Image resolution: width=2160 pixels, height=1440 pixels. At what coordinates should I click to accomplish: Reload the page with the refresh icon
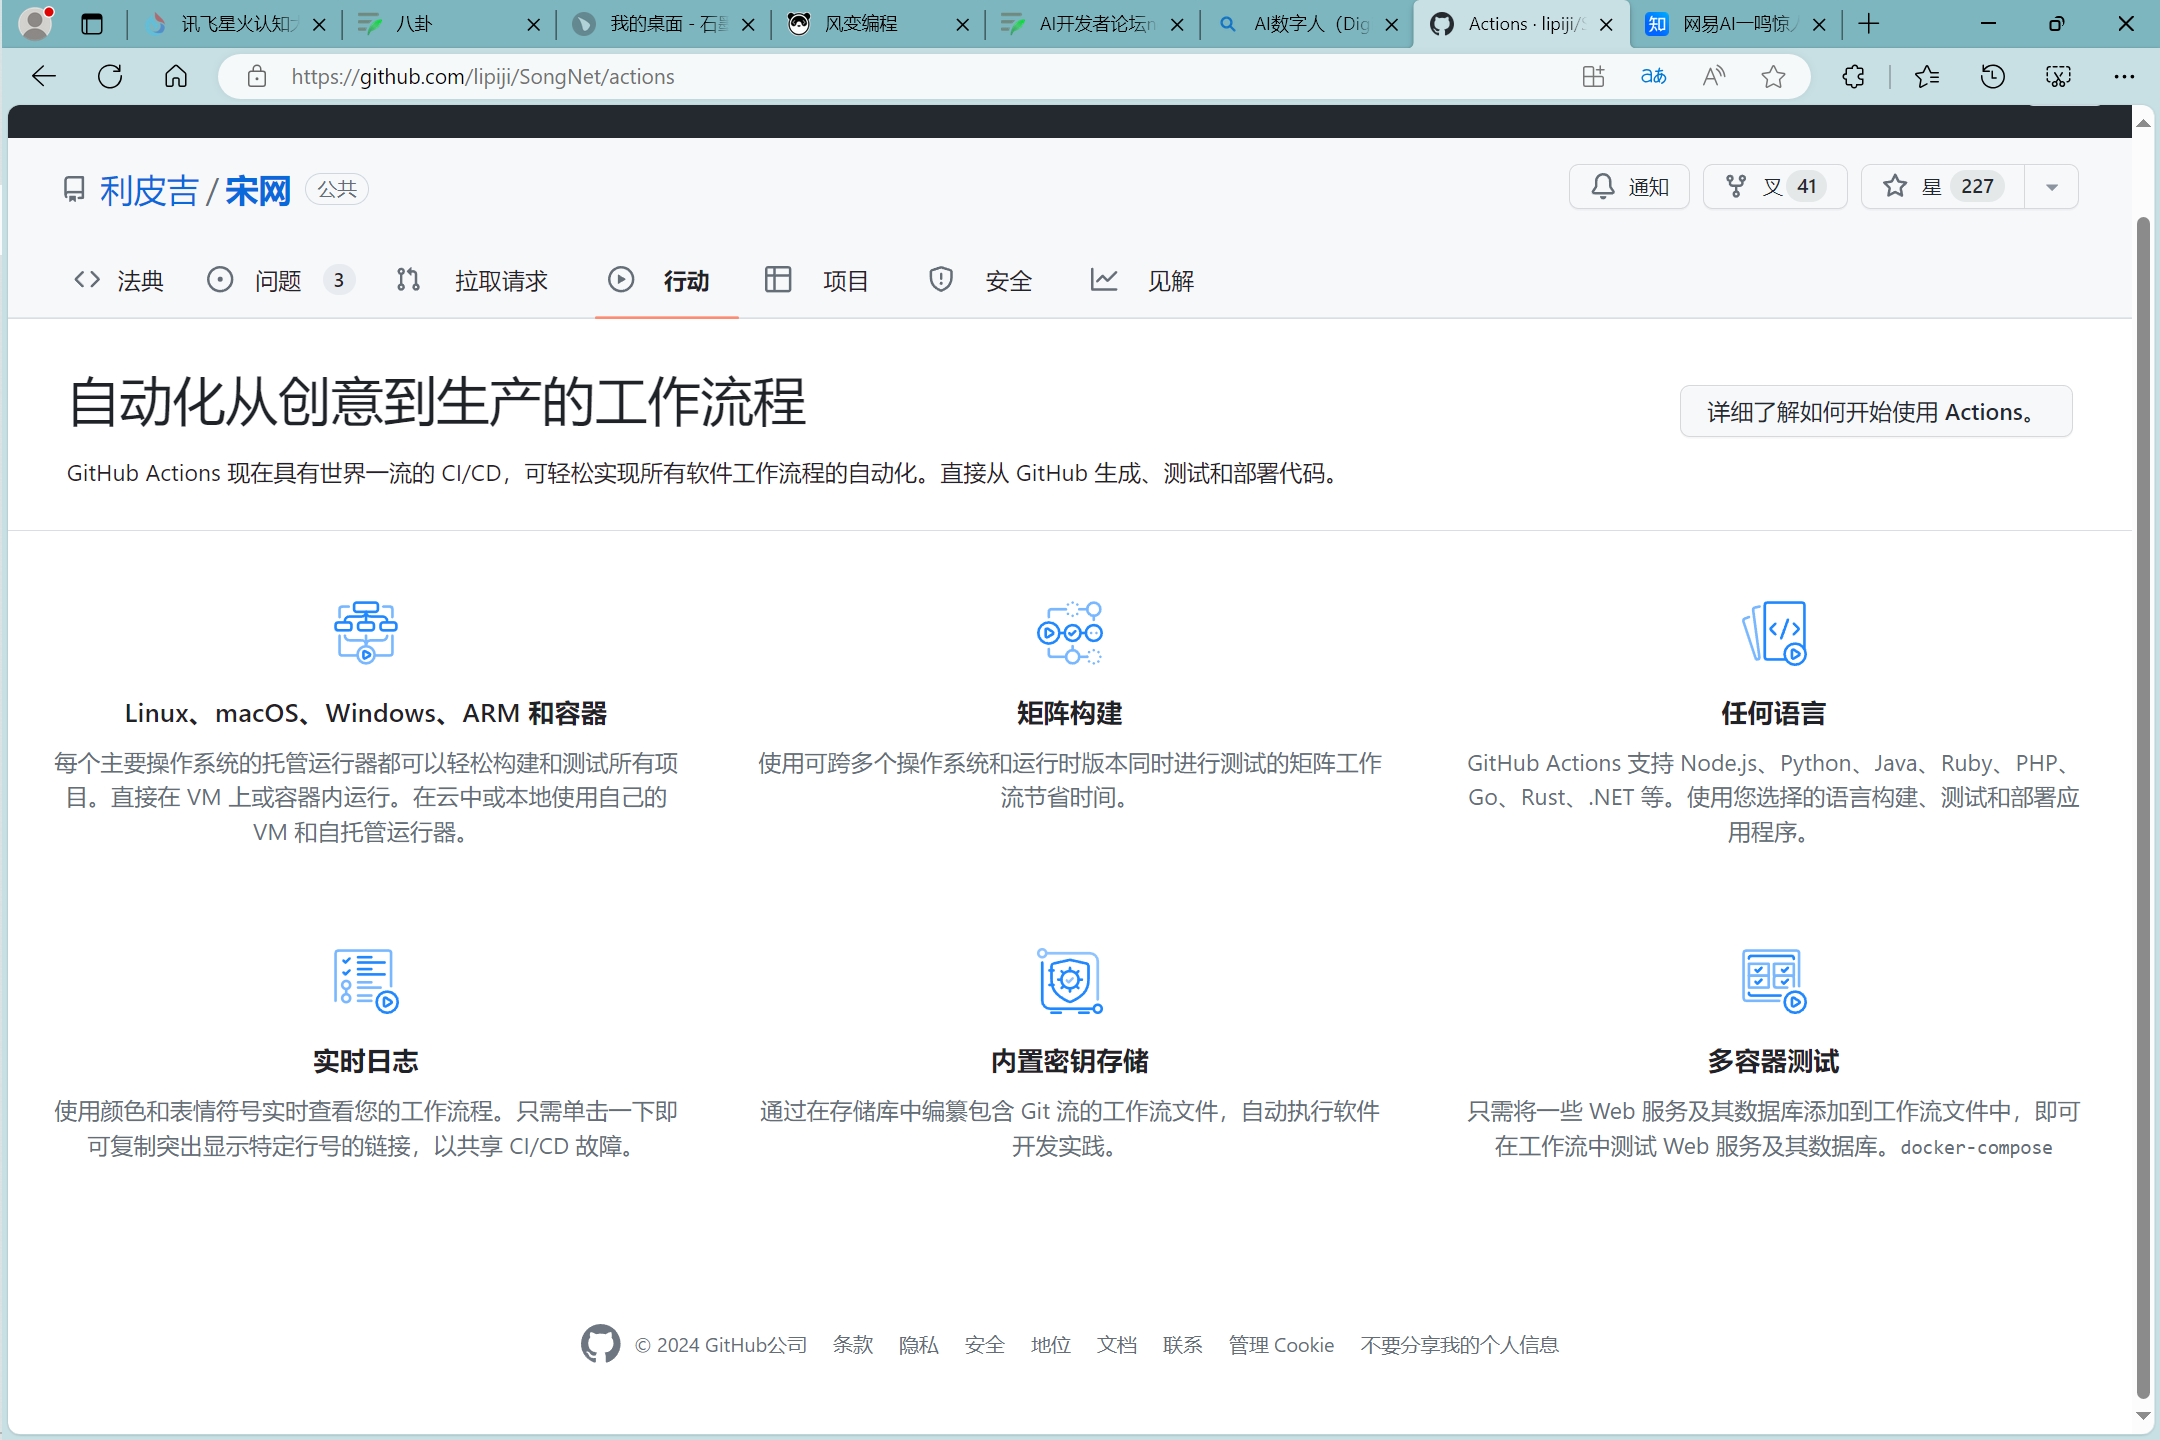pos(110,76)
